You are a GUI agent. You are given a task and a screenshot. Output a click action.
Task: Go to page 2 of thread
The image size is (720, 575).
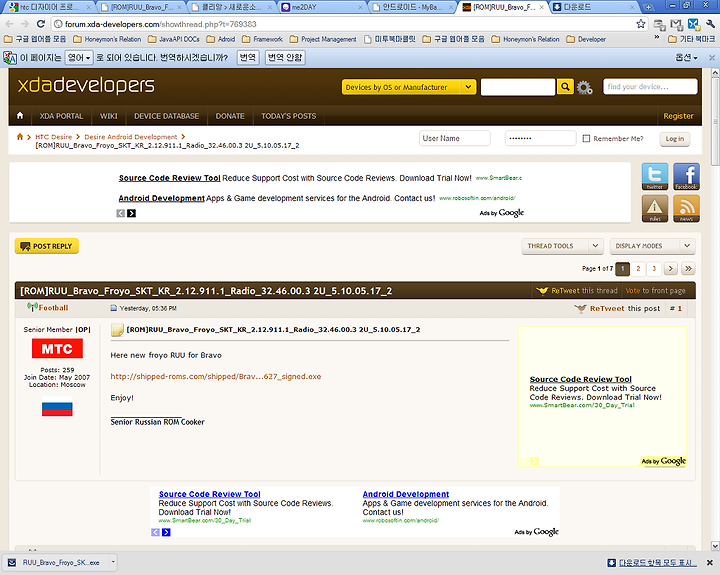638,269
